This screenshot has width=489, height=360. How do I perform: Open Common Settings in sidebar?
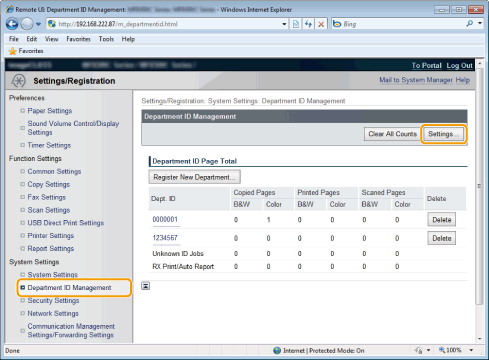pos(54,171)
